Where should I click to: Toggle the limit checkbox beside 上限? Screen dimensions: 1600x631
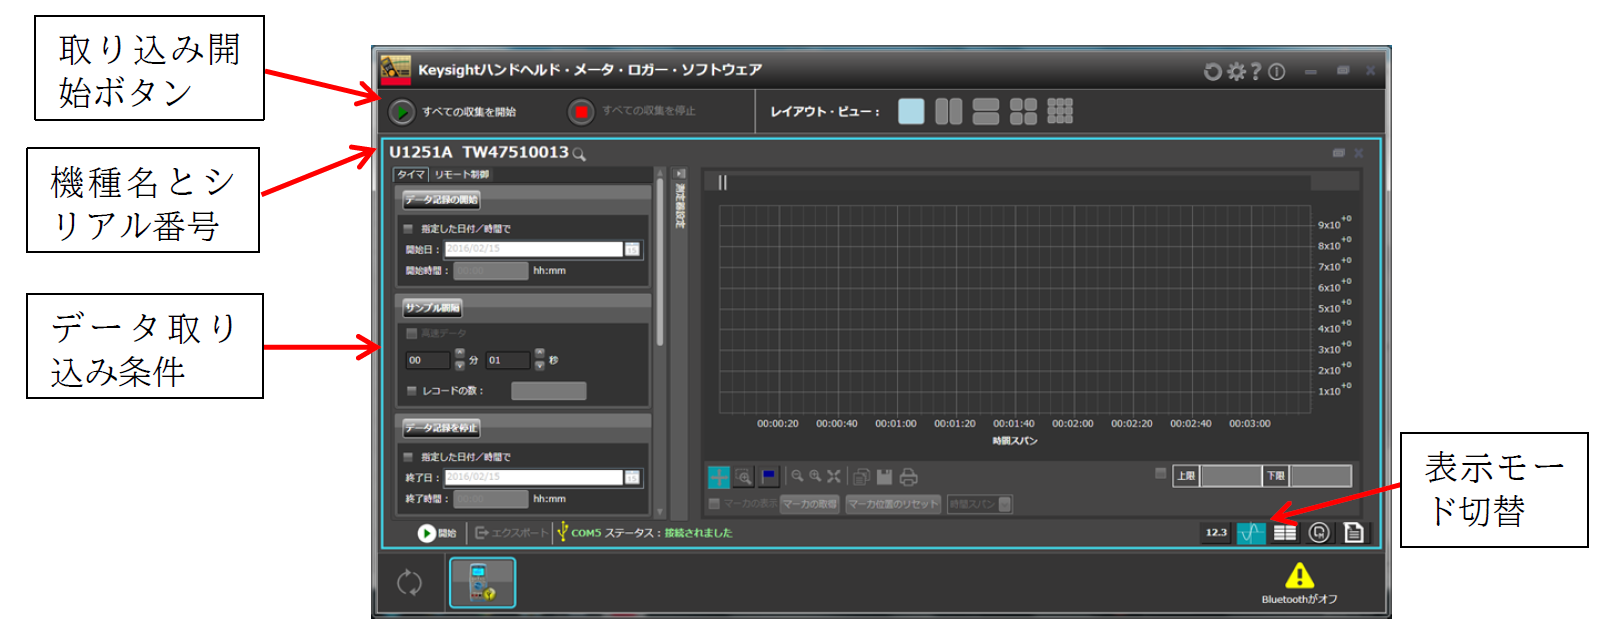click(1160, 473)
